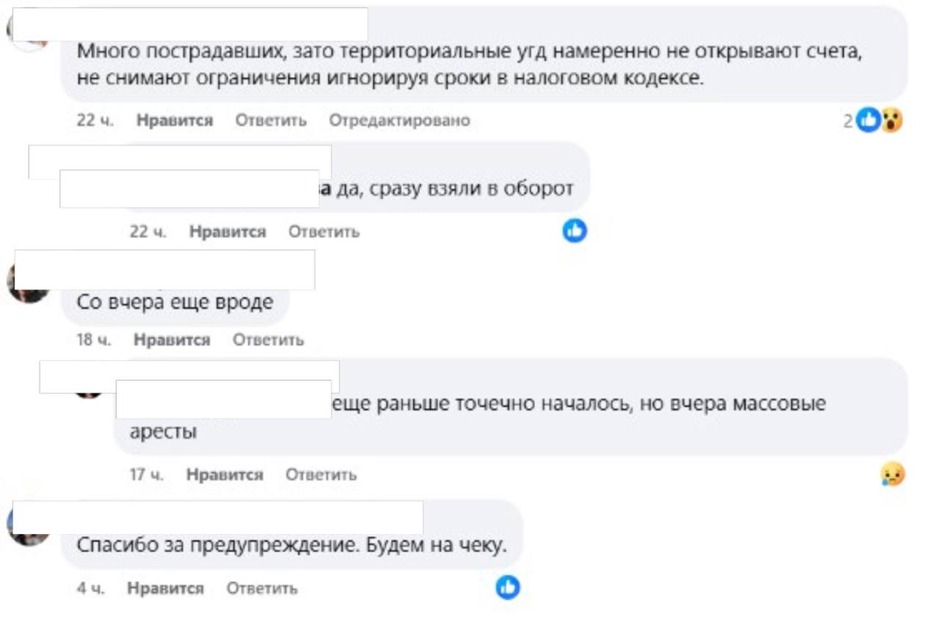Click Ответить under 'Со вчера еще вроде'
The image size is (939, 617).
[x=268, y=340]
